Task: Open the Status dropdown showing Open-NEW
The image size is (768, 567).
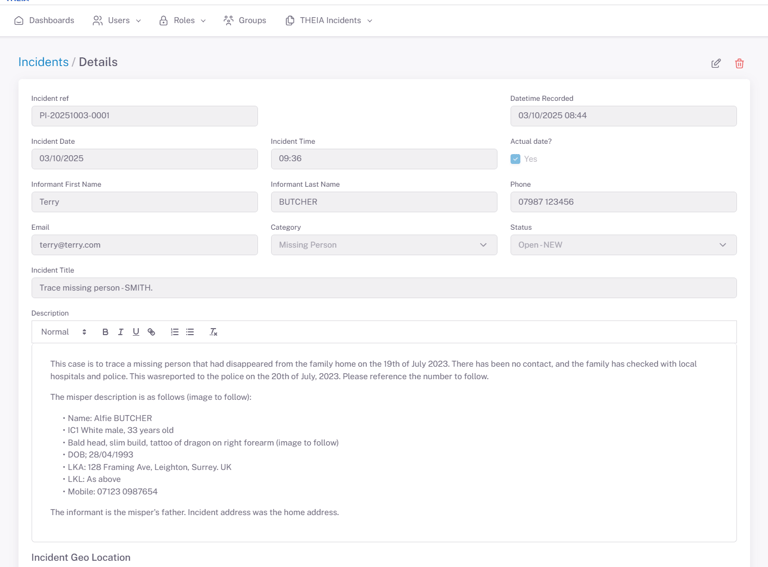Action: [x=623, y=245]
